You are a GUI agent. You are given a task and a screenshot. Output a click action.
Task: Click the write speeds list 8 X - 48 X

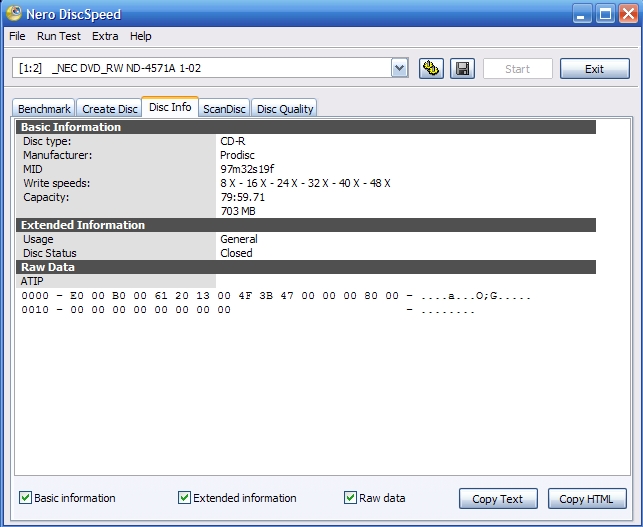pos(305,183)
